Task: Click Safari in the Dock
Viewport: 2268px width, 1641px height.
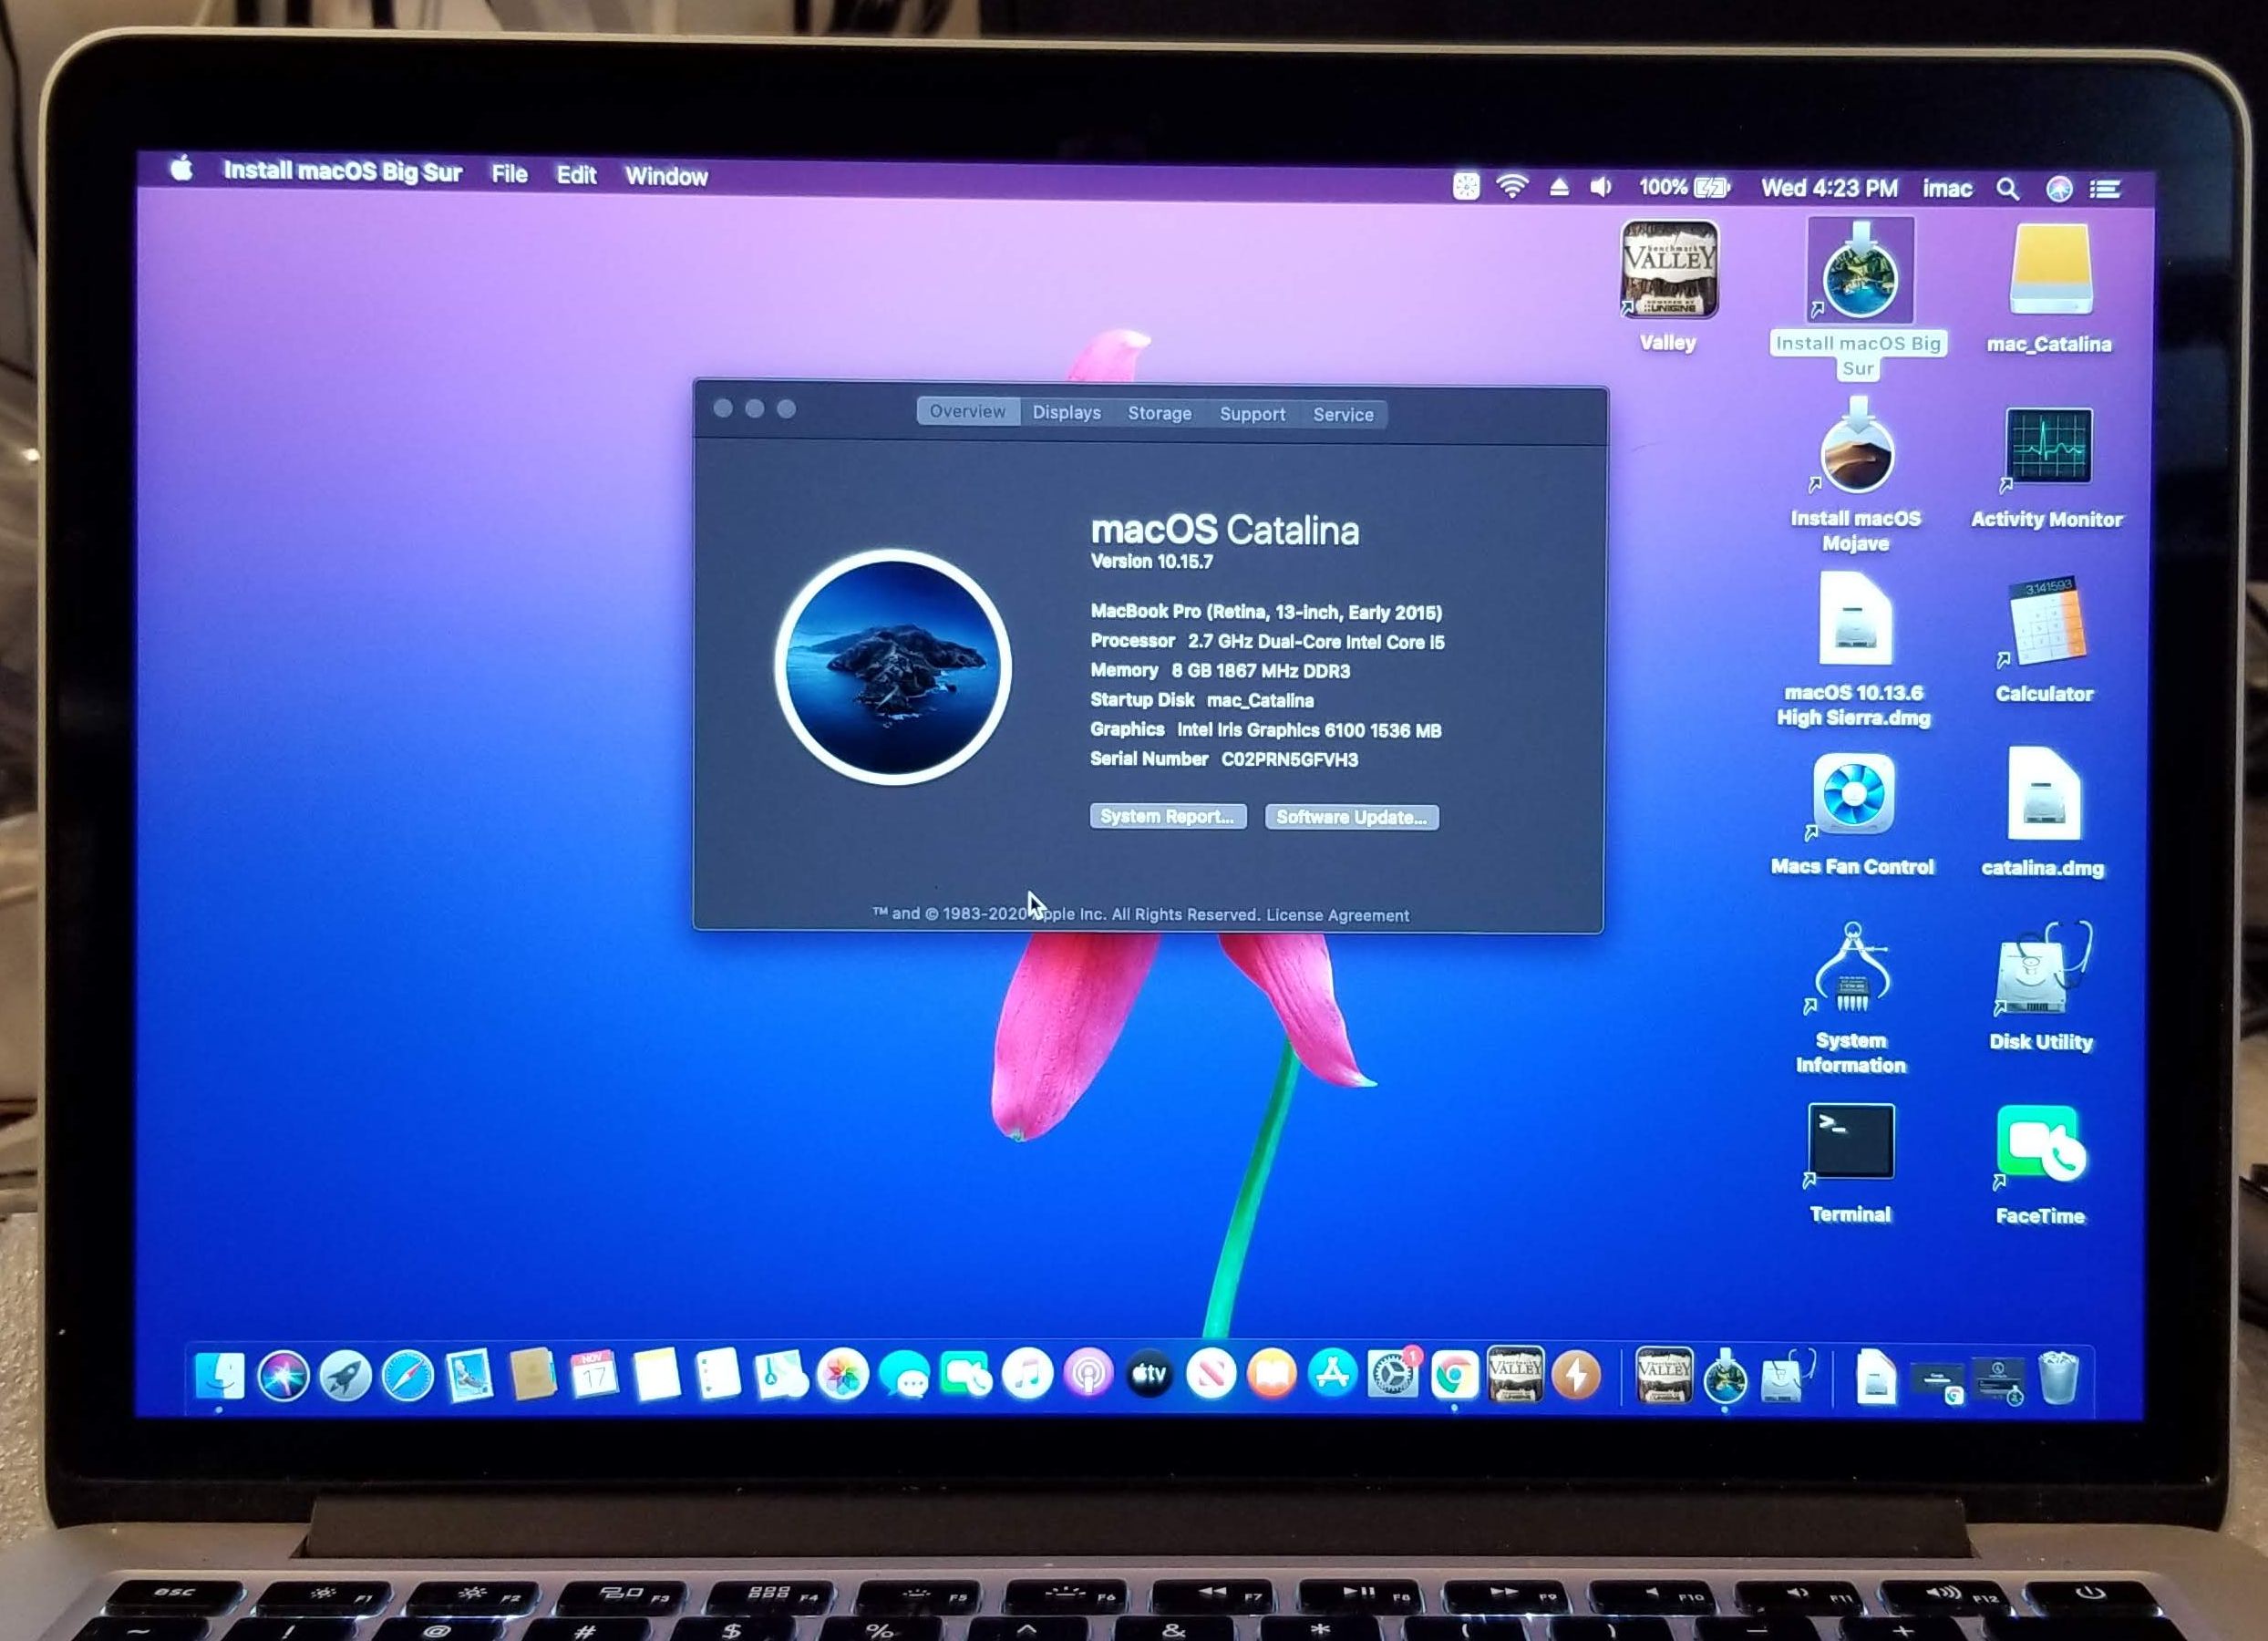Action: click(x=407, y=1377)
